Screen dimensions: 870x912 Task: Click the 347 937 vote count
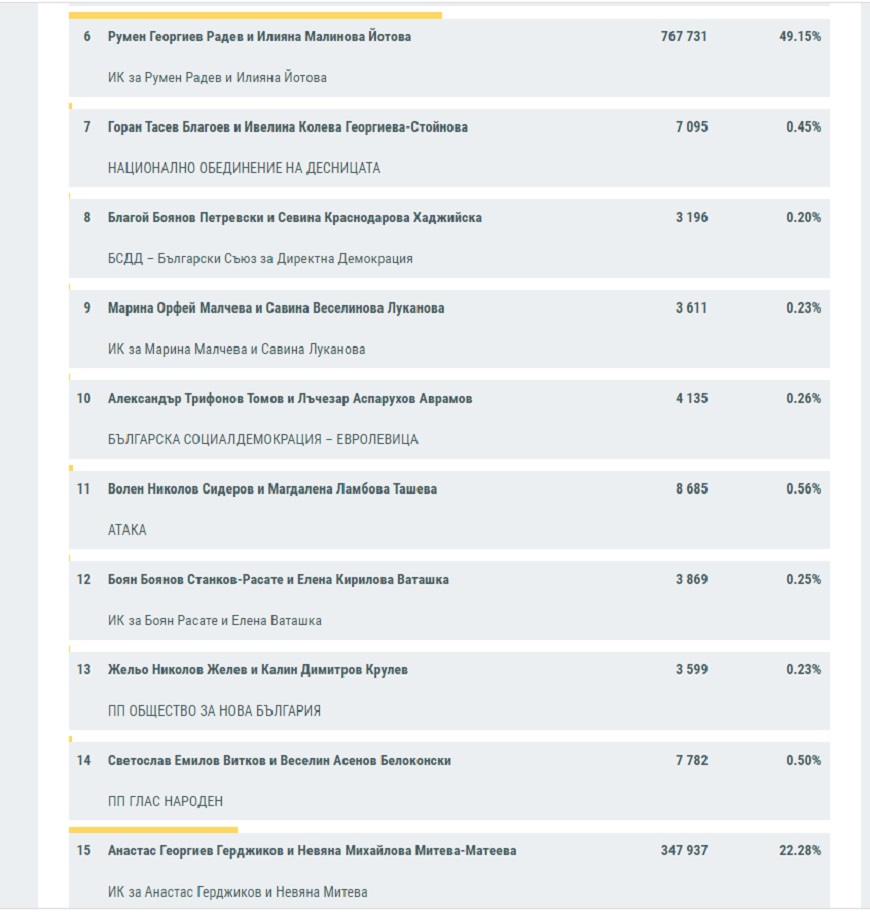[x=684, y=850]
